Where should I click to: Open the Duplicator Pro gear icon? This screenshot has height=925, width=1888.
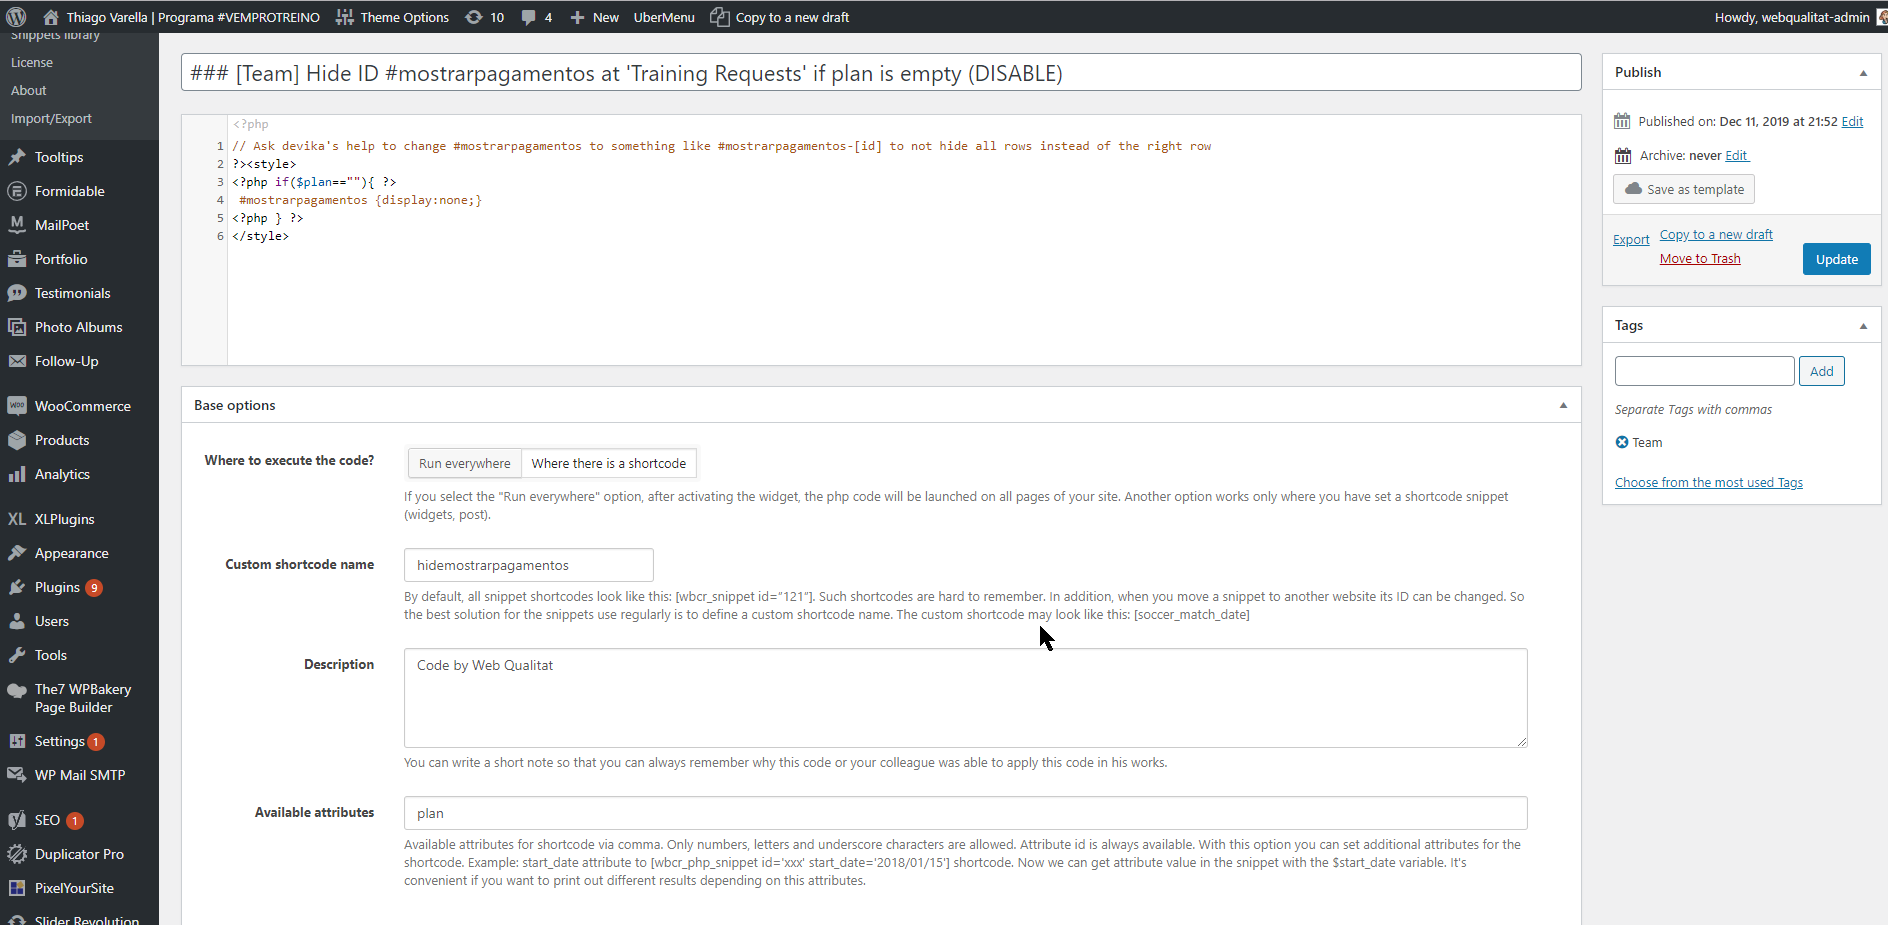coord(17,854)
